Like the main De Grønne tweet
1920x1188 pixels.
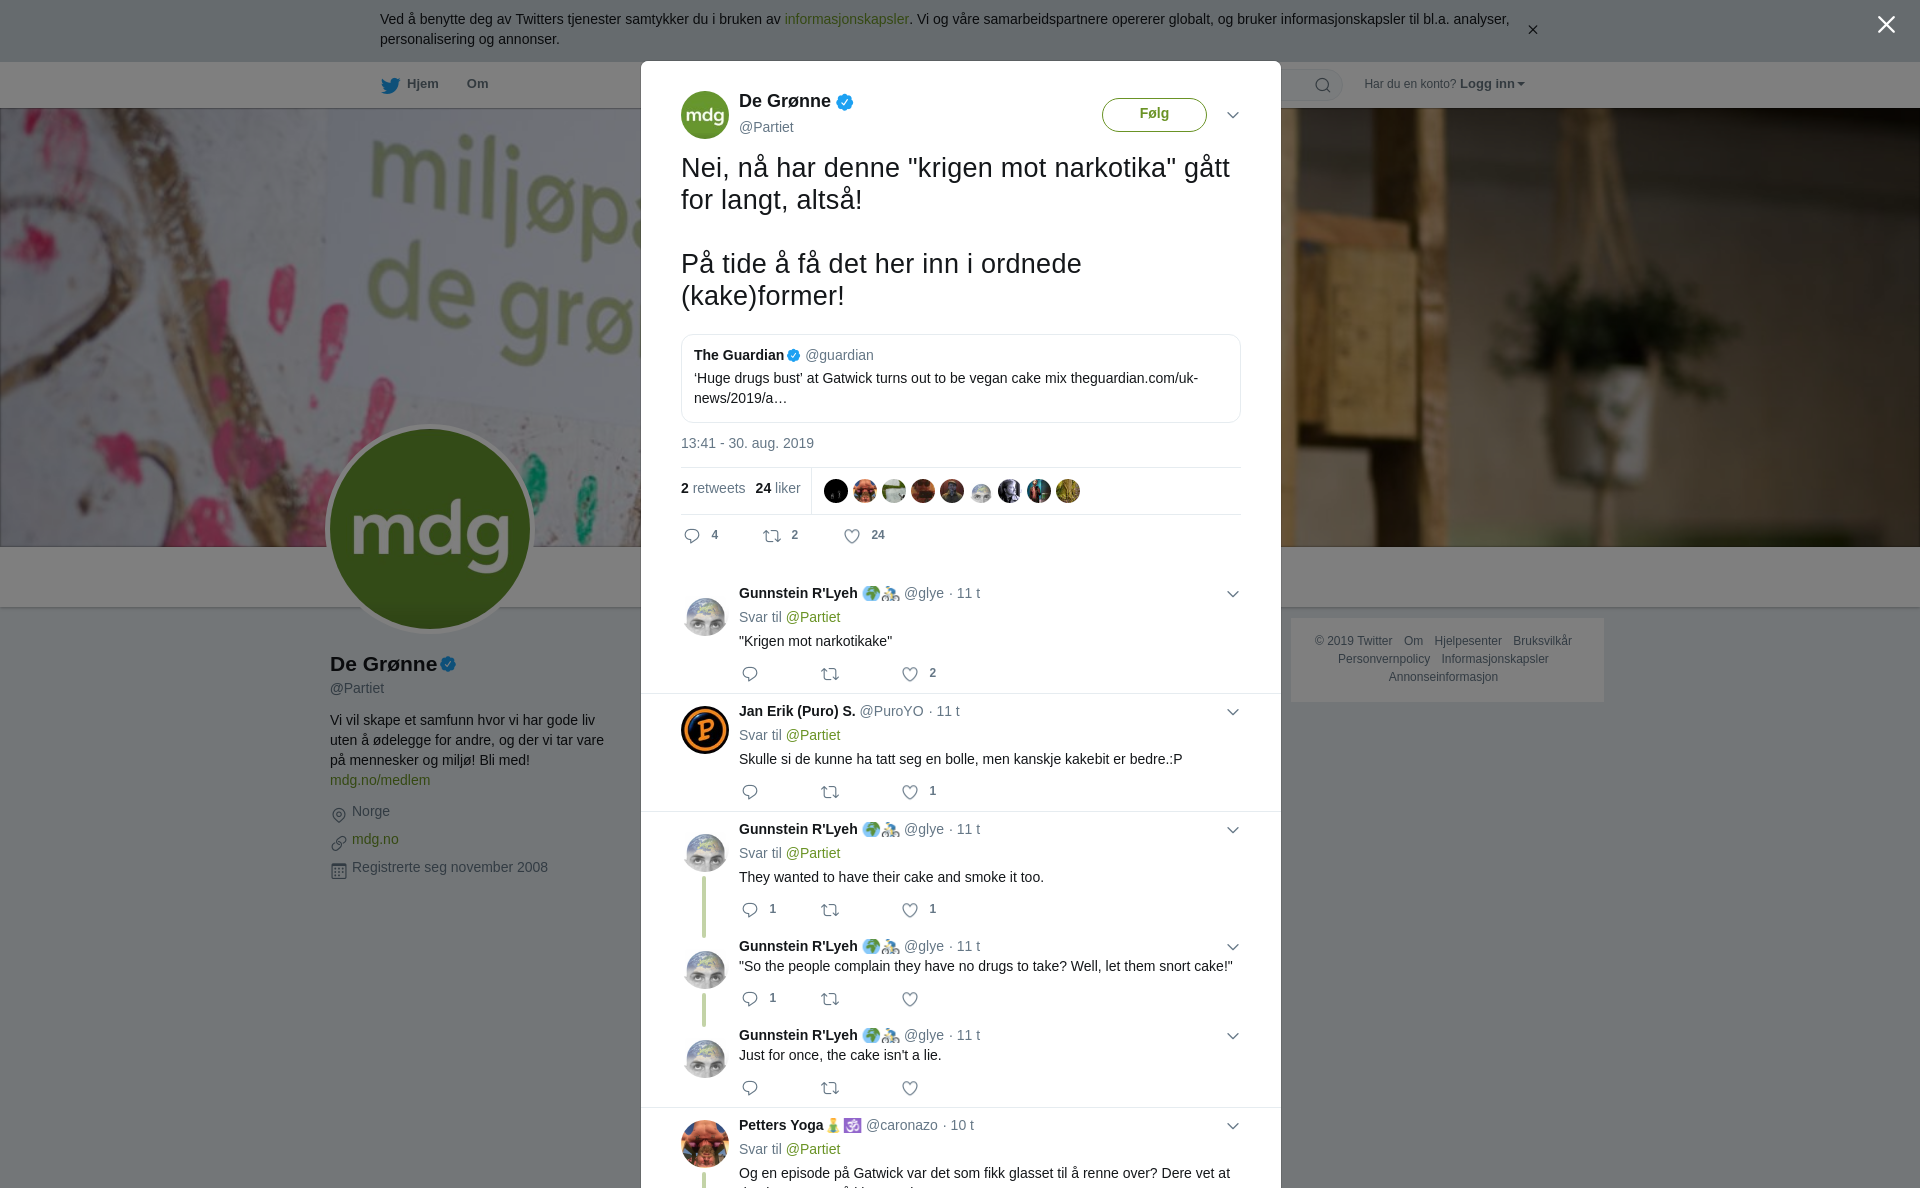(852, 536)
